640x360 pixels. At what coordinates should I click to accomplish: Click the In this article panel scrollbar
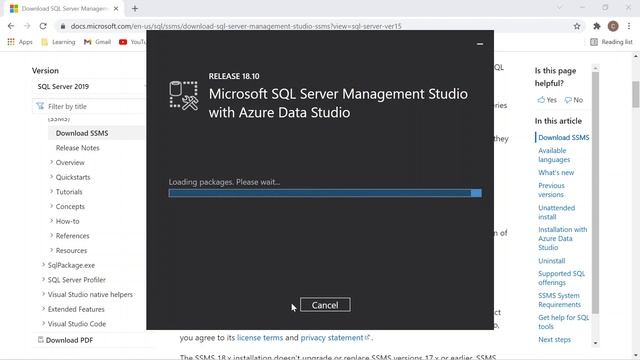(x=596, y=192)
